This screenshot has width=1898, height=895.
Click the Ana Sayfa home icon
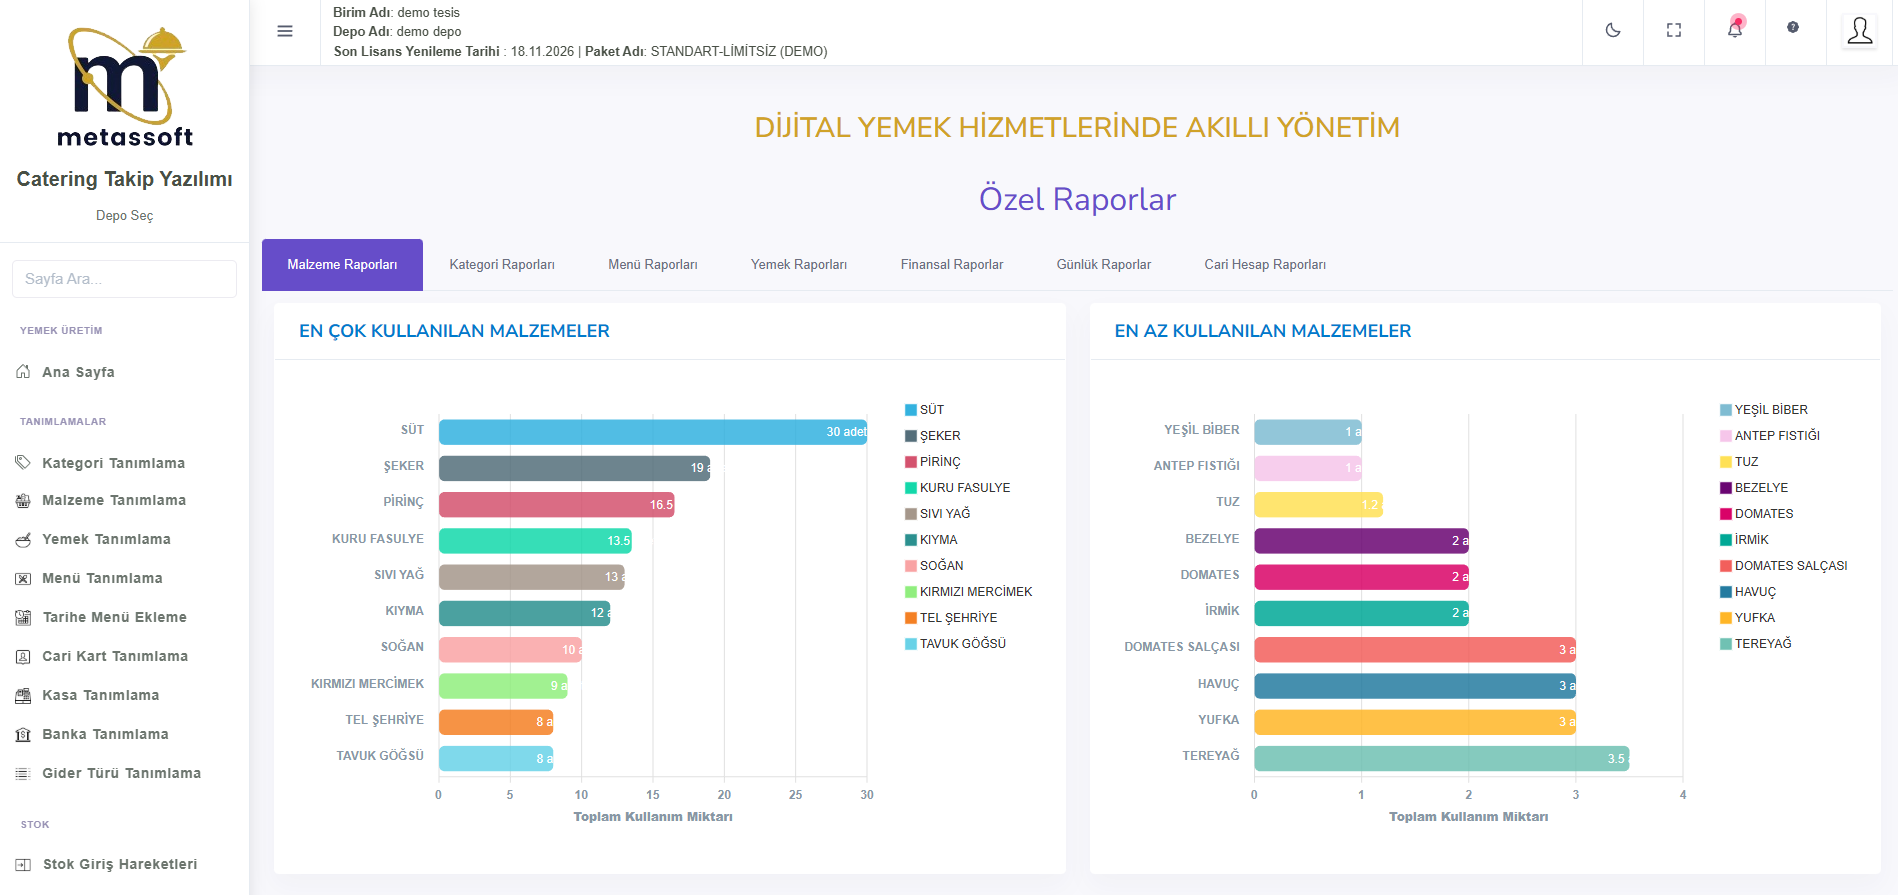[x=23, y=372]
